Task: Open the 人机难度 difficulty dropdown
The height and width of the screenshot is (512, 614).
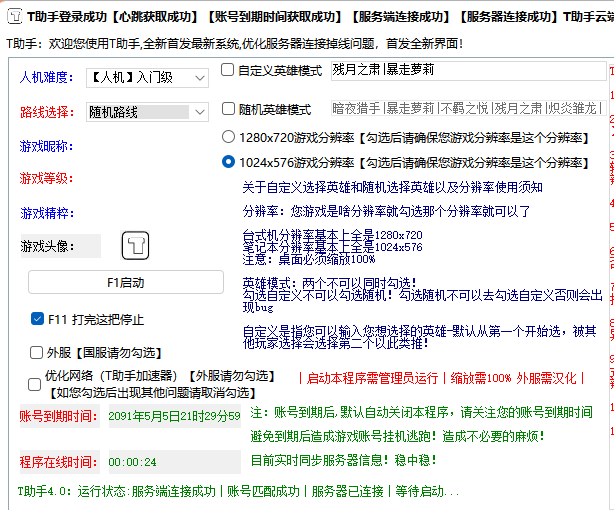Action: click(x=147, y=78)
